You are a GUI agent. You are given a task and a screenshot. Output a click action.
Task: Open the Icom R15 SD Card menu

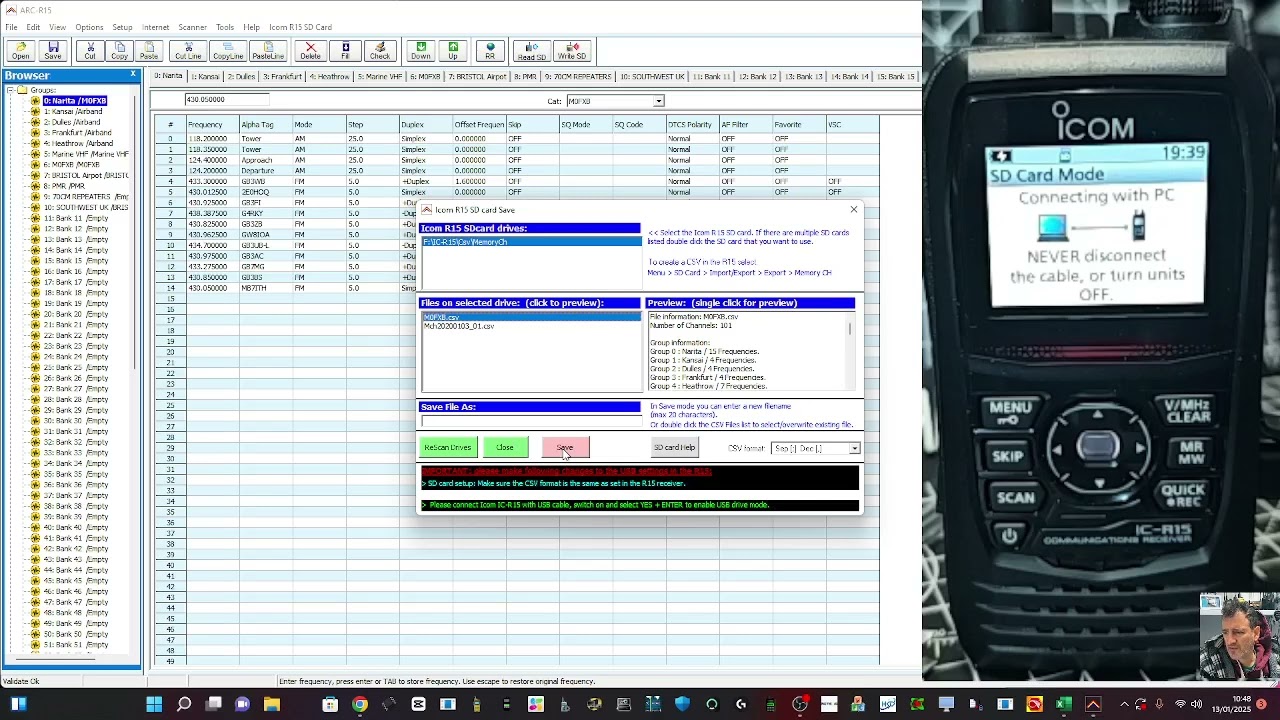point(300,27)
